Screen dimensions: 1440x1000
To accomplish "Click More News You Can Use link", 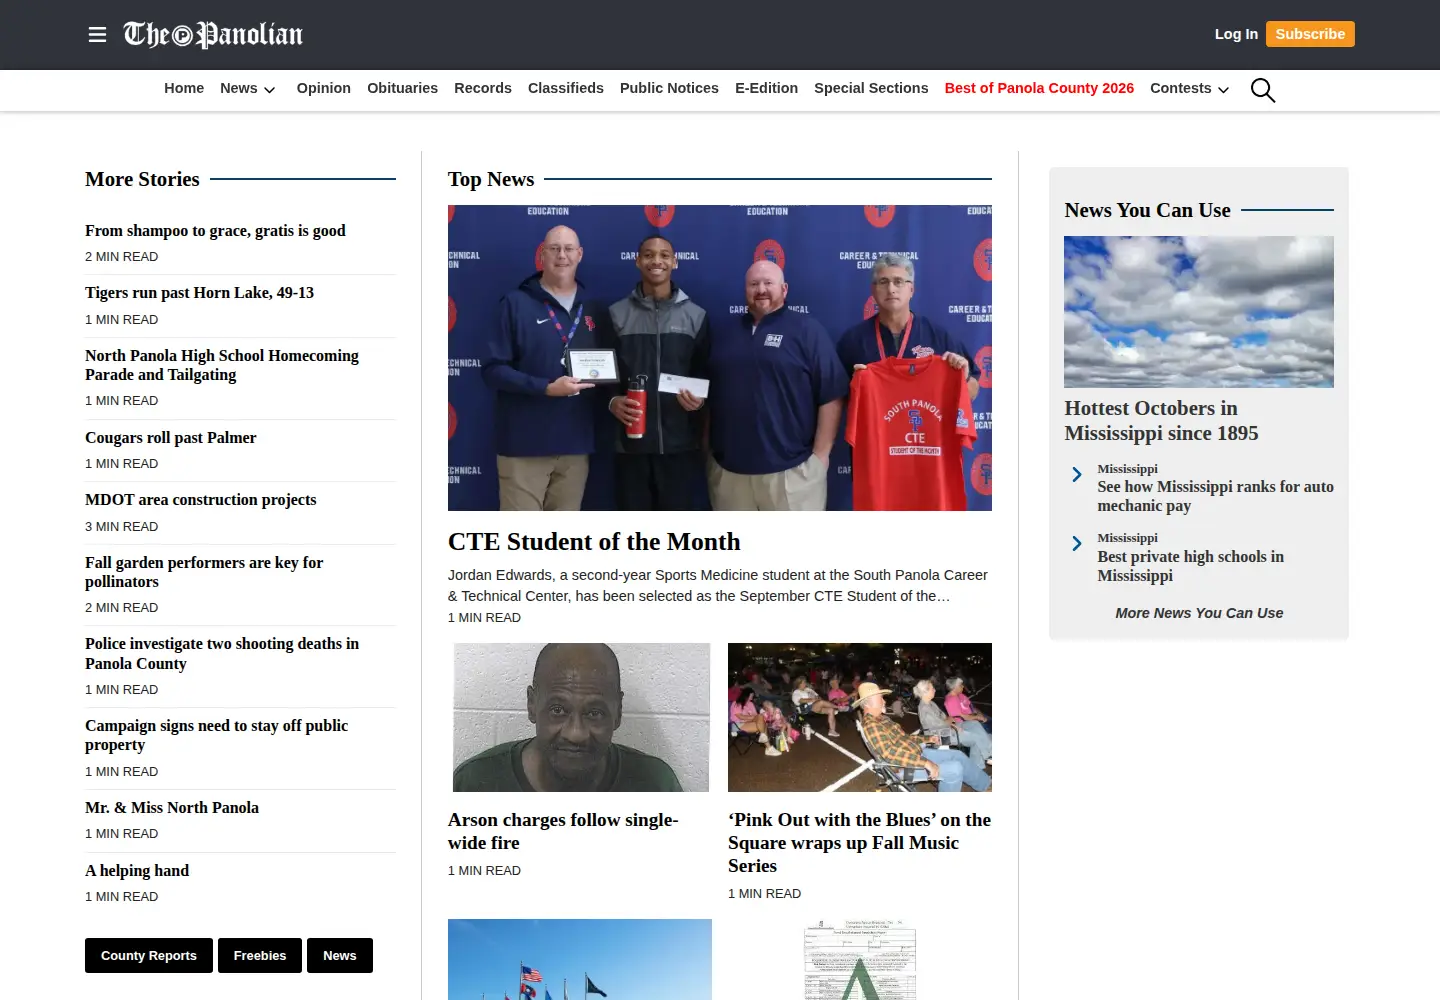I will click(1199, 613).
